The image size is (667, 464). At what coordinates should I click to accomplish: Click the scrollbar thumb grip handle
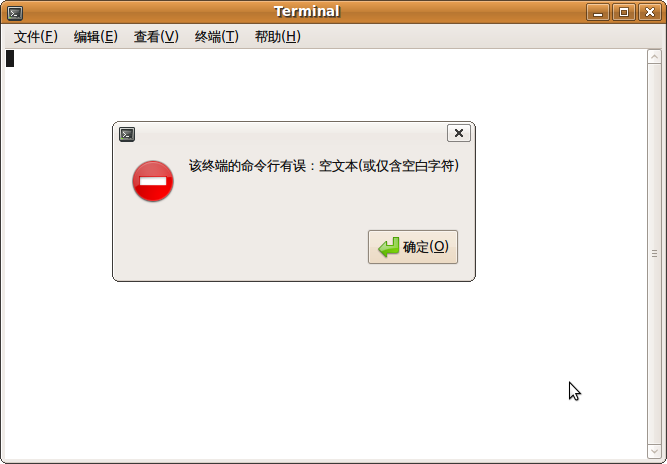tap(654, 253)
